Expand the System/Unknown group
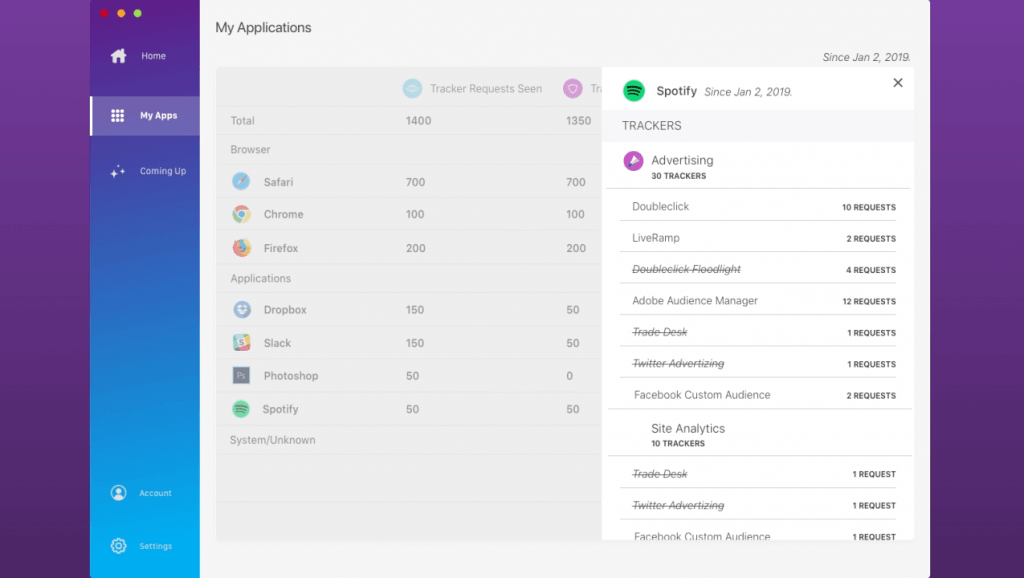 (272, 440)
